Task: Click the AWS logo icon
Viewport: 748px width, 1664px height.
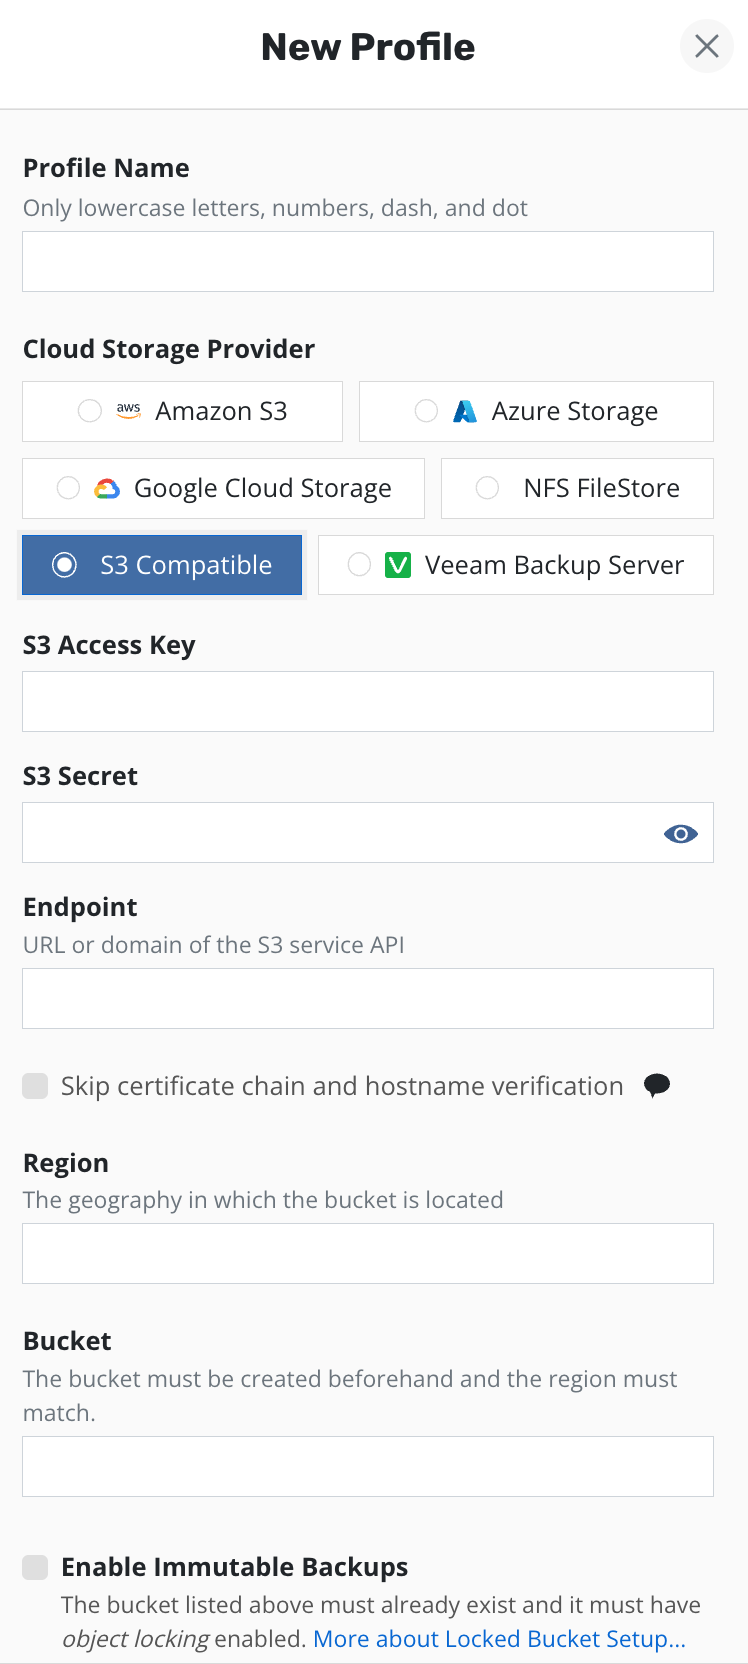Action: tap(129, 411)
